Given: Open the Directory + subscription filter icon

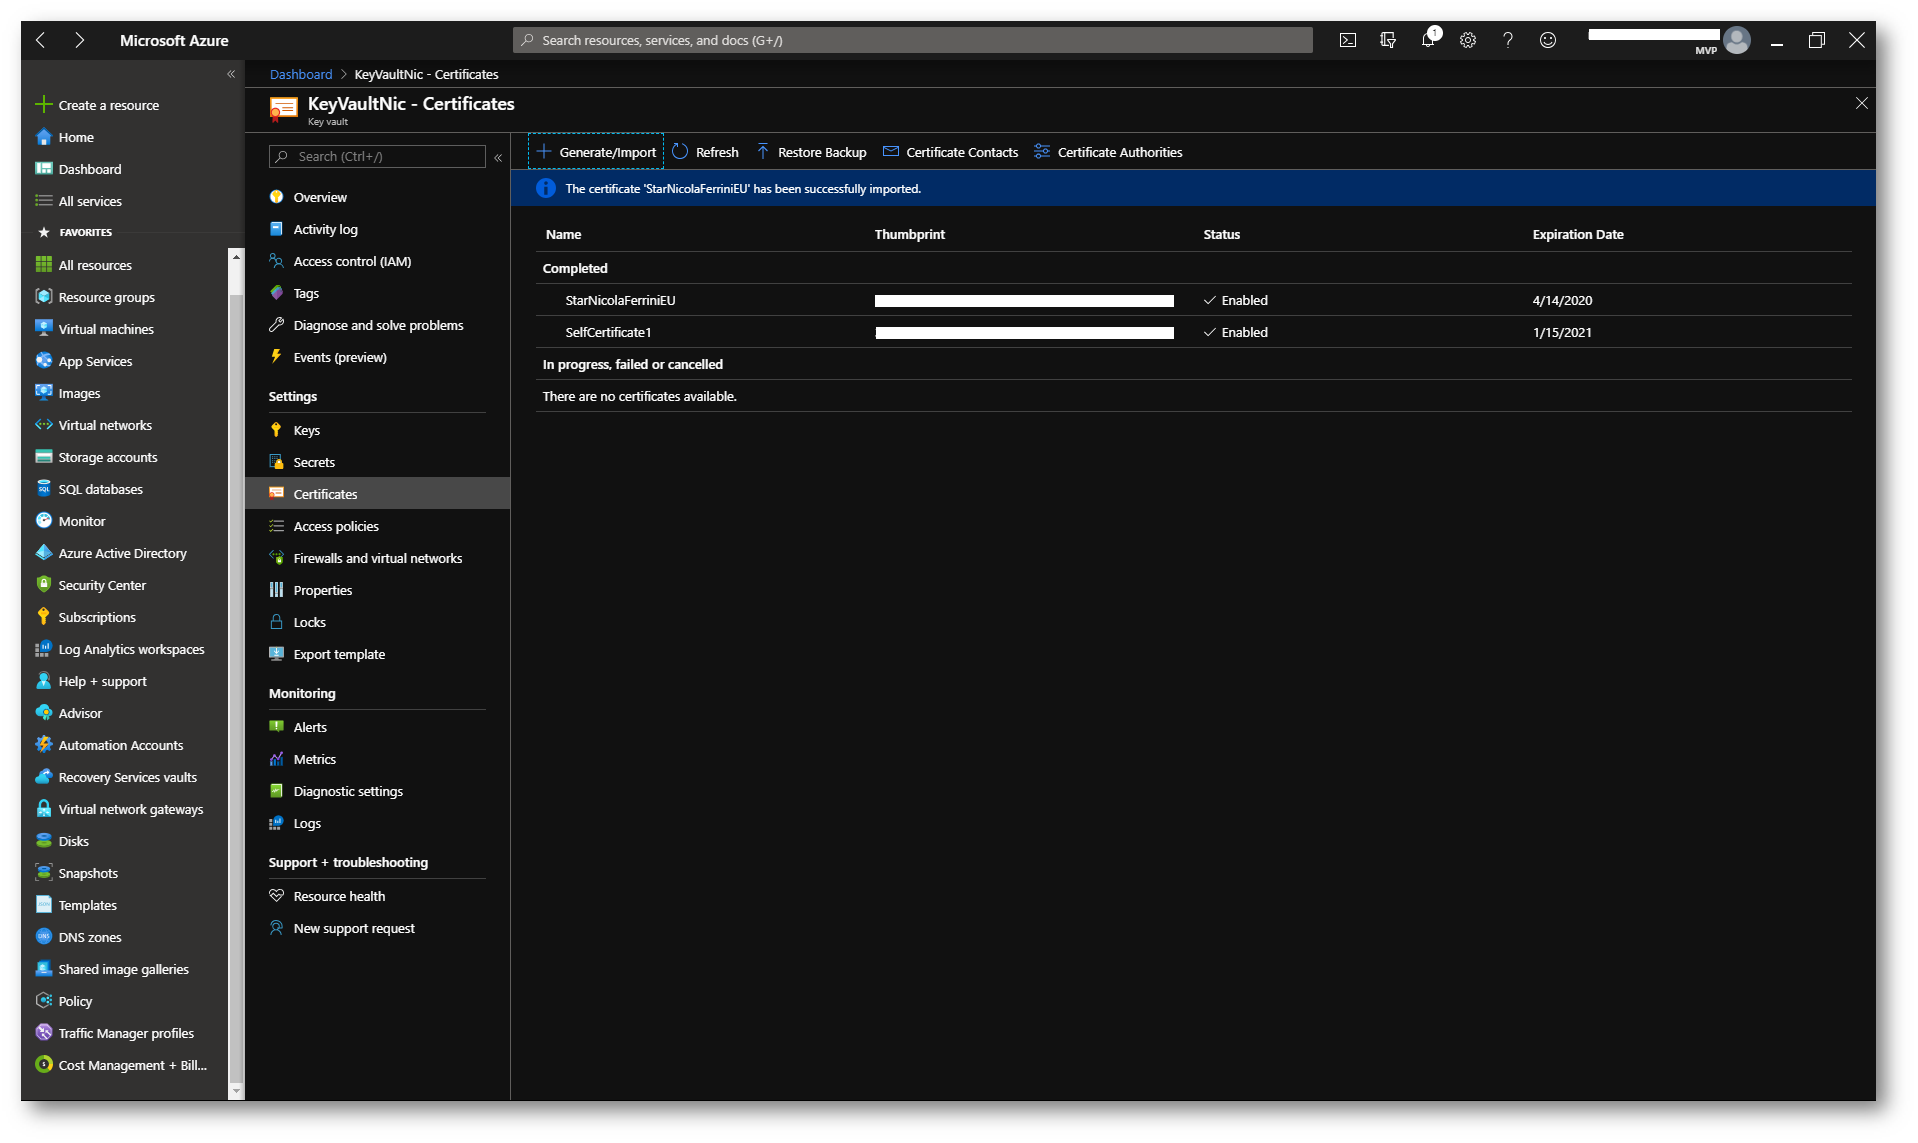Looking at the screenshot, I should click(x=1387, y=40).
